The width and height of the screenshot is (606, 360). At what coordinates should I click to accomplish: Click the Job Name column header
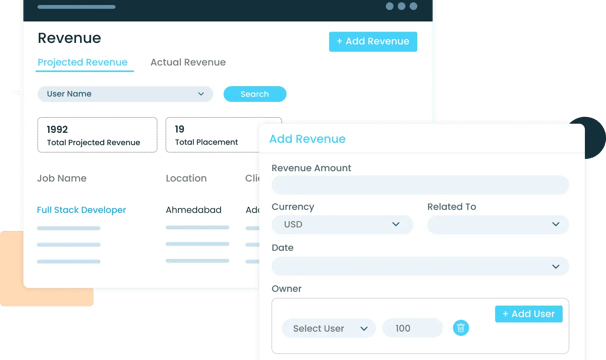click(x=62, y=178)
